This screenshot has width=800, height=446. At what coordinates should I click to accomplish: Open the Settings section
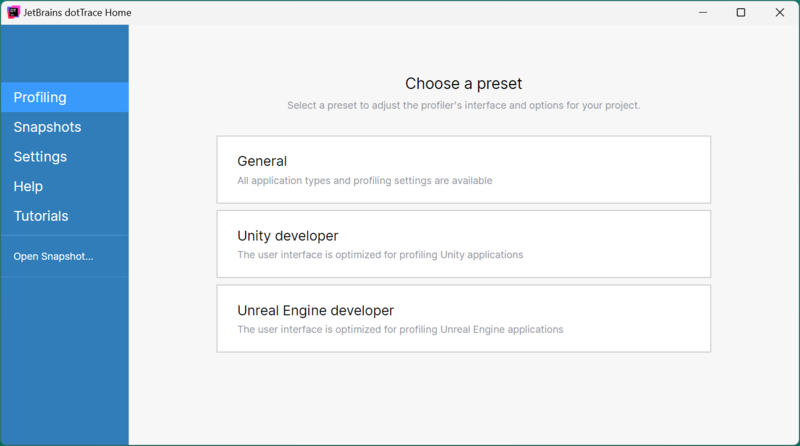pyautogui.click(x=65, y=157)
